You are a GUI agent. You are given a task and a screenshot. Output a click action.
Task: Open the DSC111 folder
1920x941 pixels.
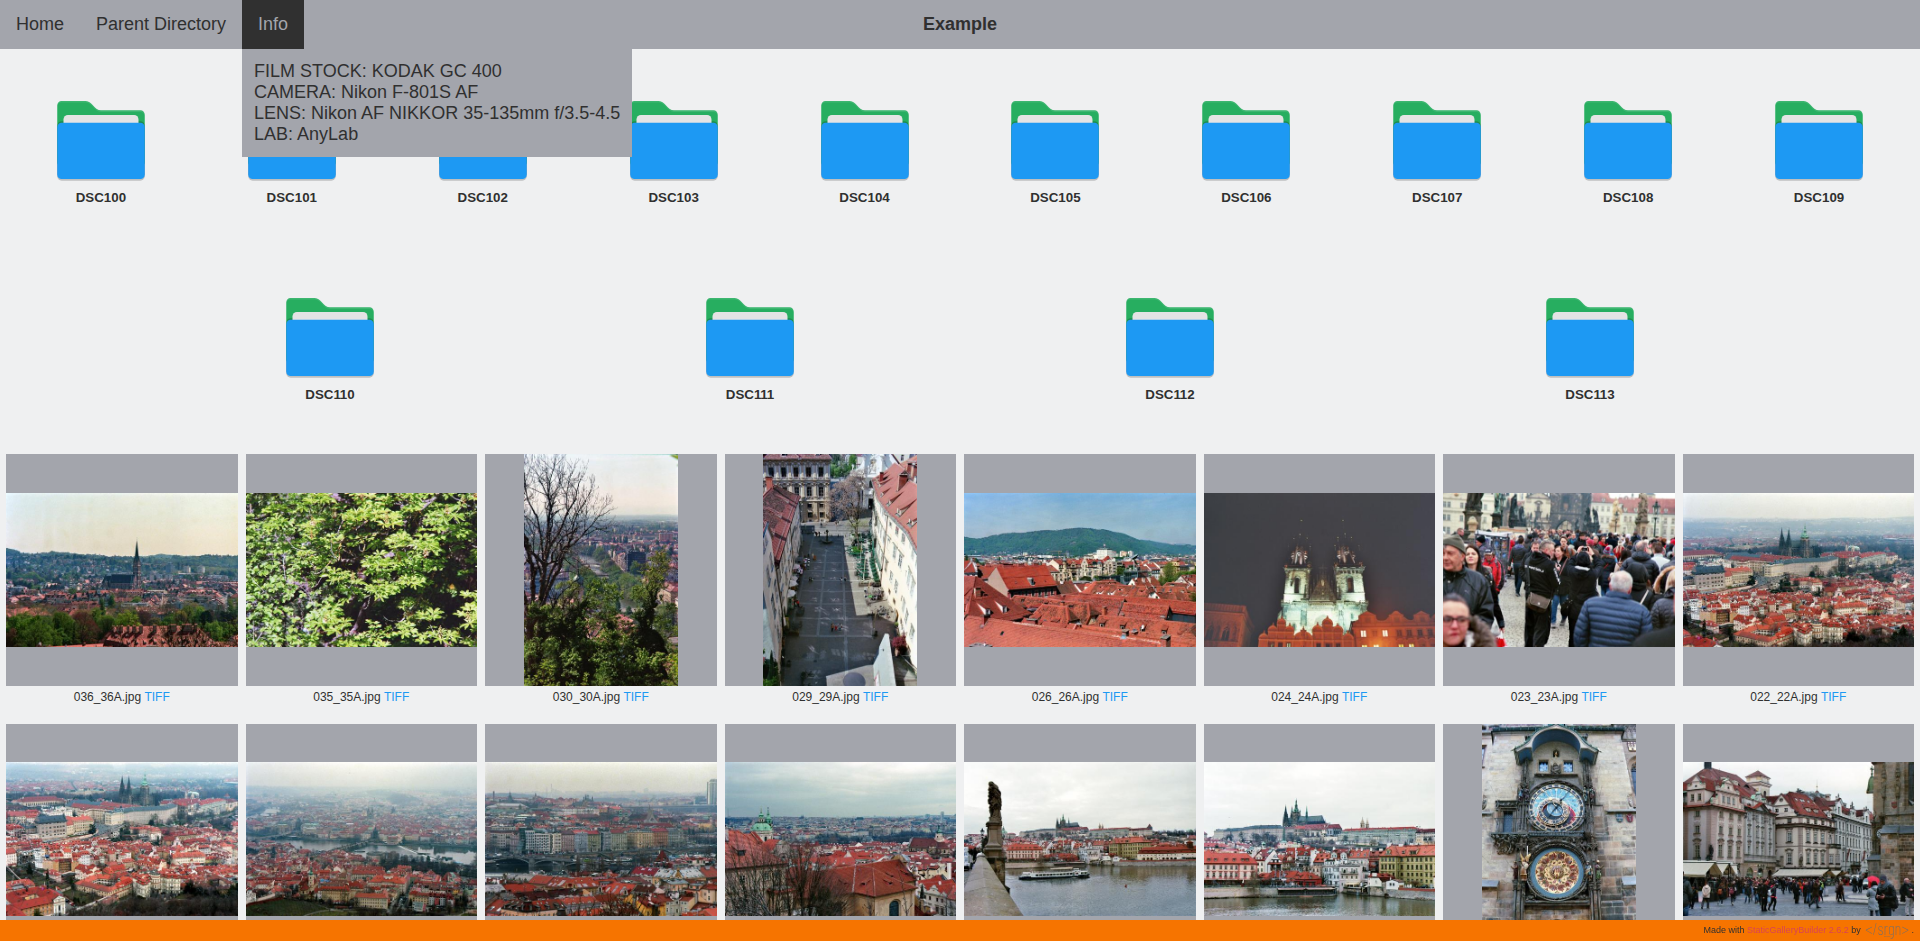pyautogui.click(x=750, y=338)
